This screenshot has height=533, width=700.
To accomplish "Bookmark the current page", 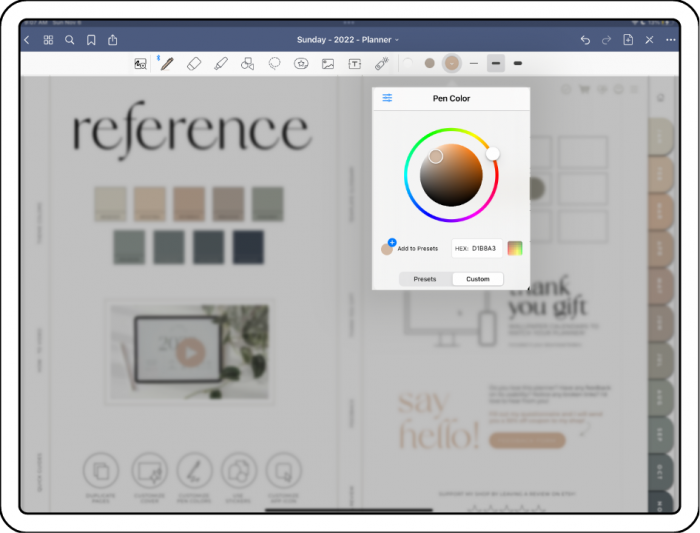I will [91, 40].
